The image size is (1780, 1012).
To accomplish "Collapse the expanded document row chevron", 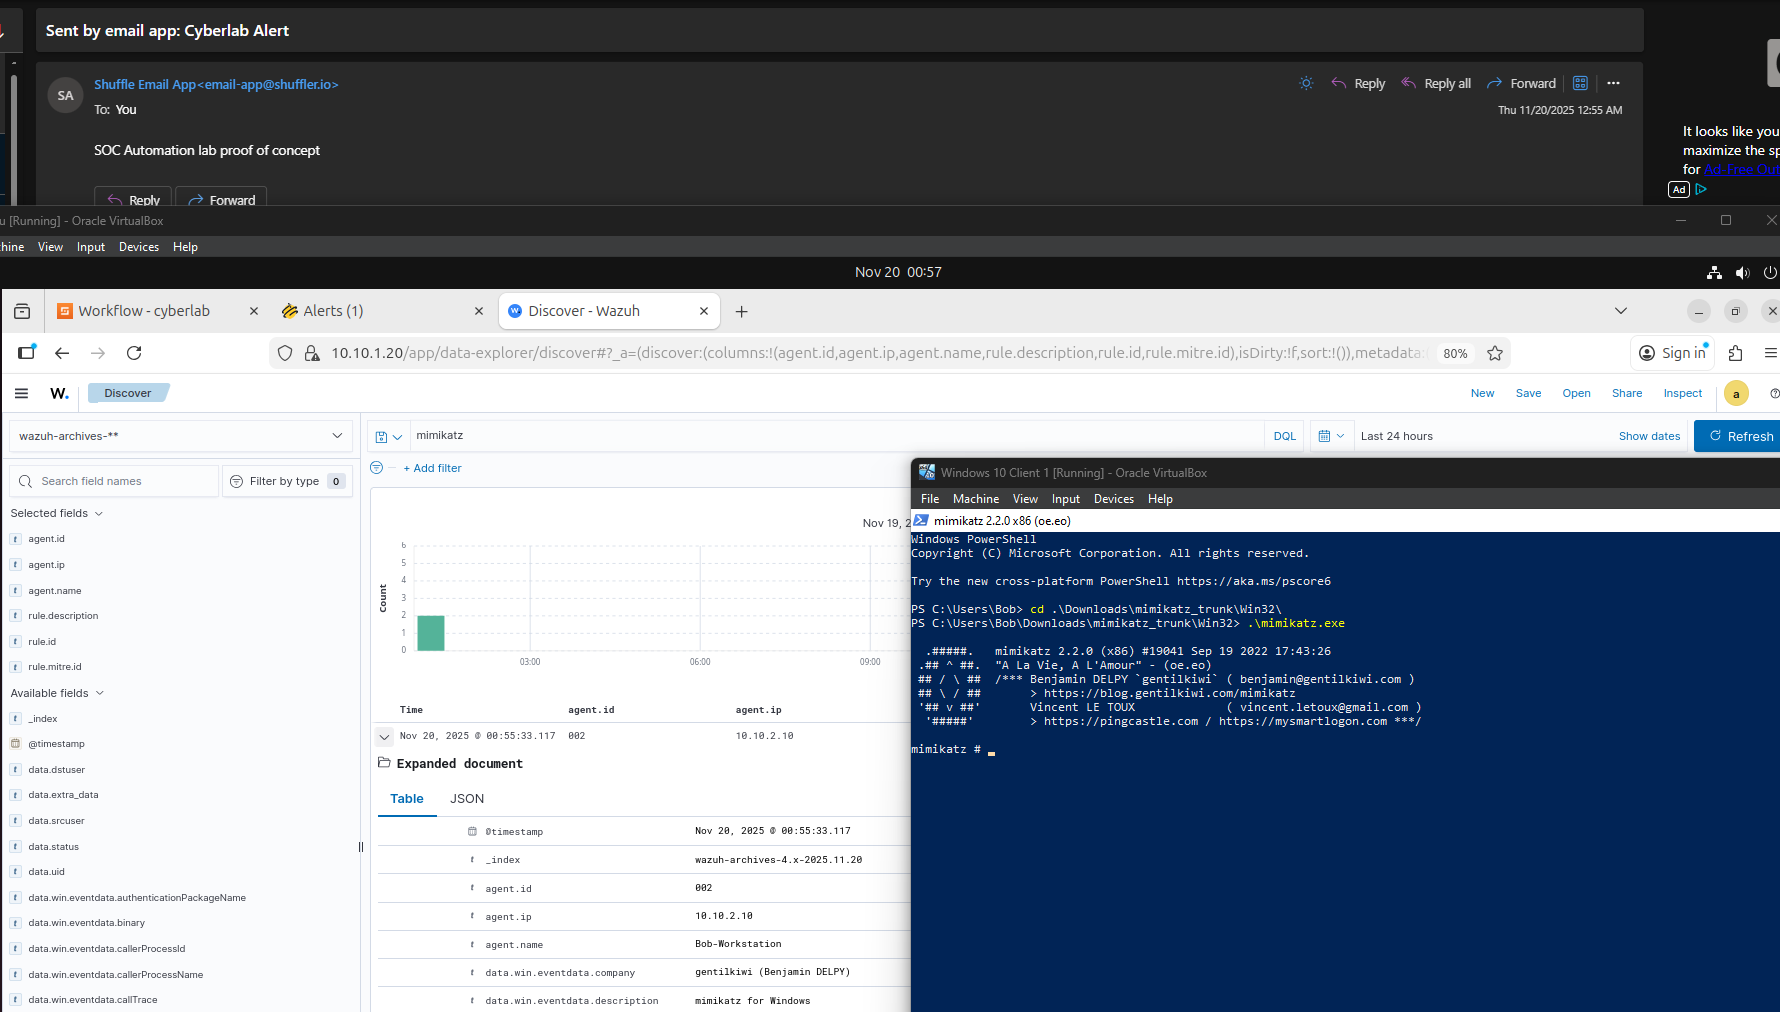I will pyautogui.click(x=384, y=736).
